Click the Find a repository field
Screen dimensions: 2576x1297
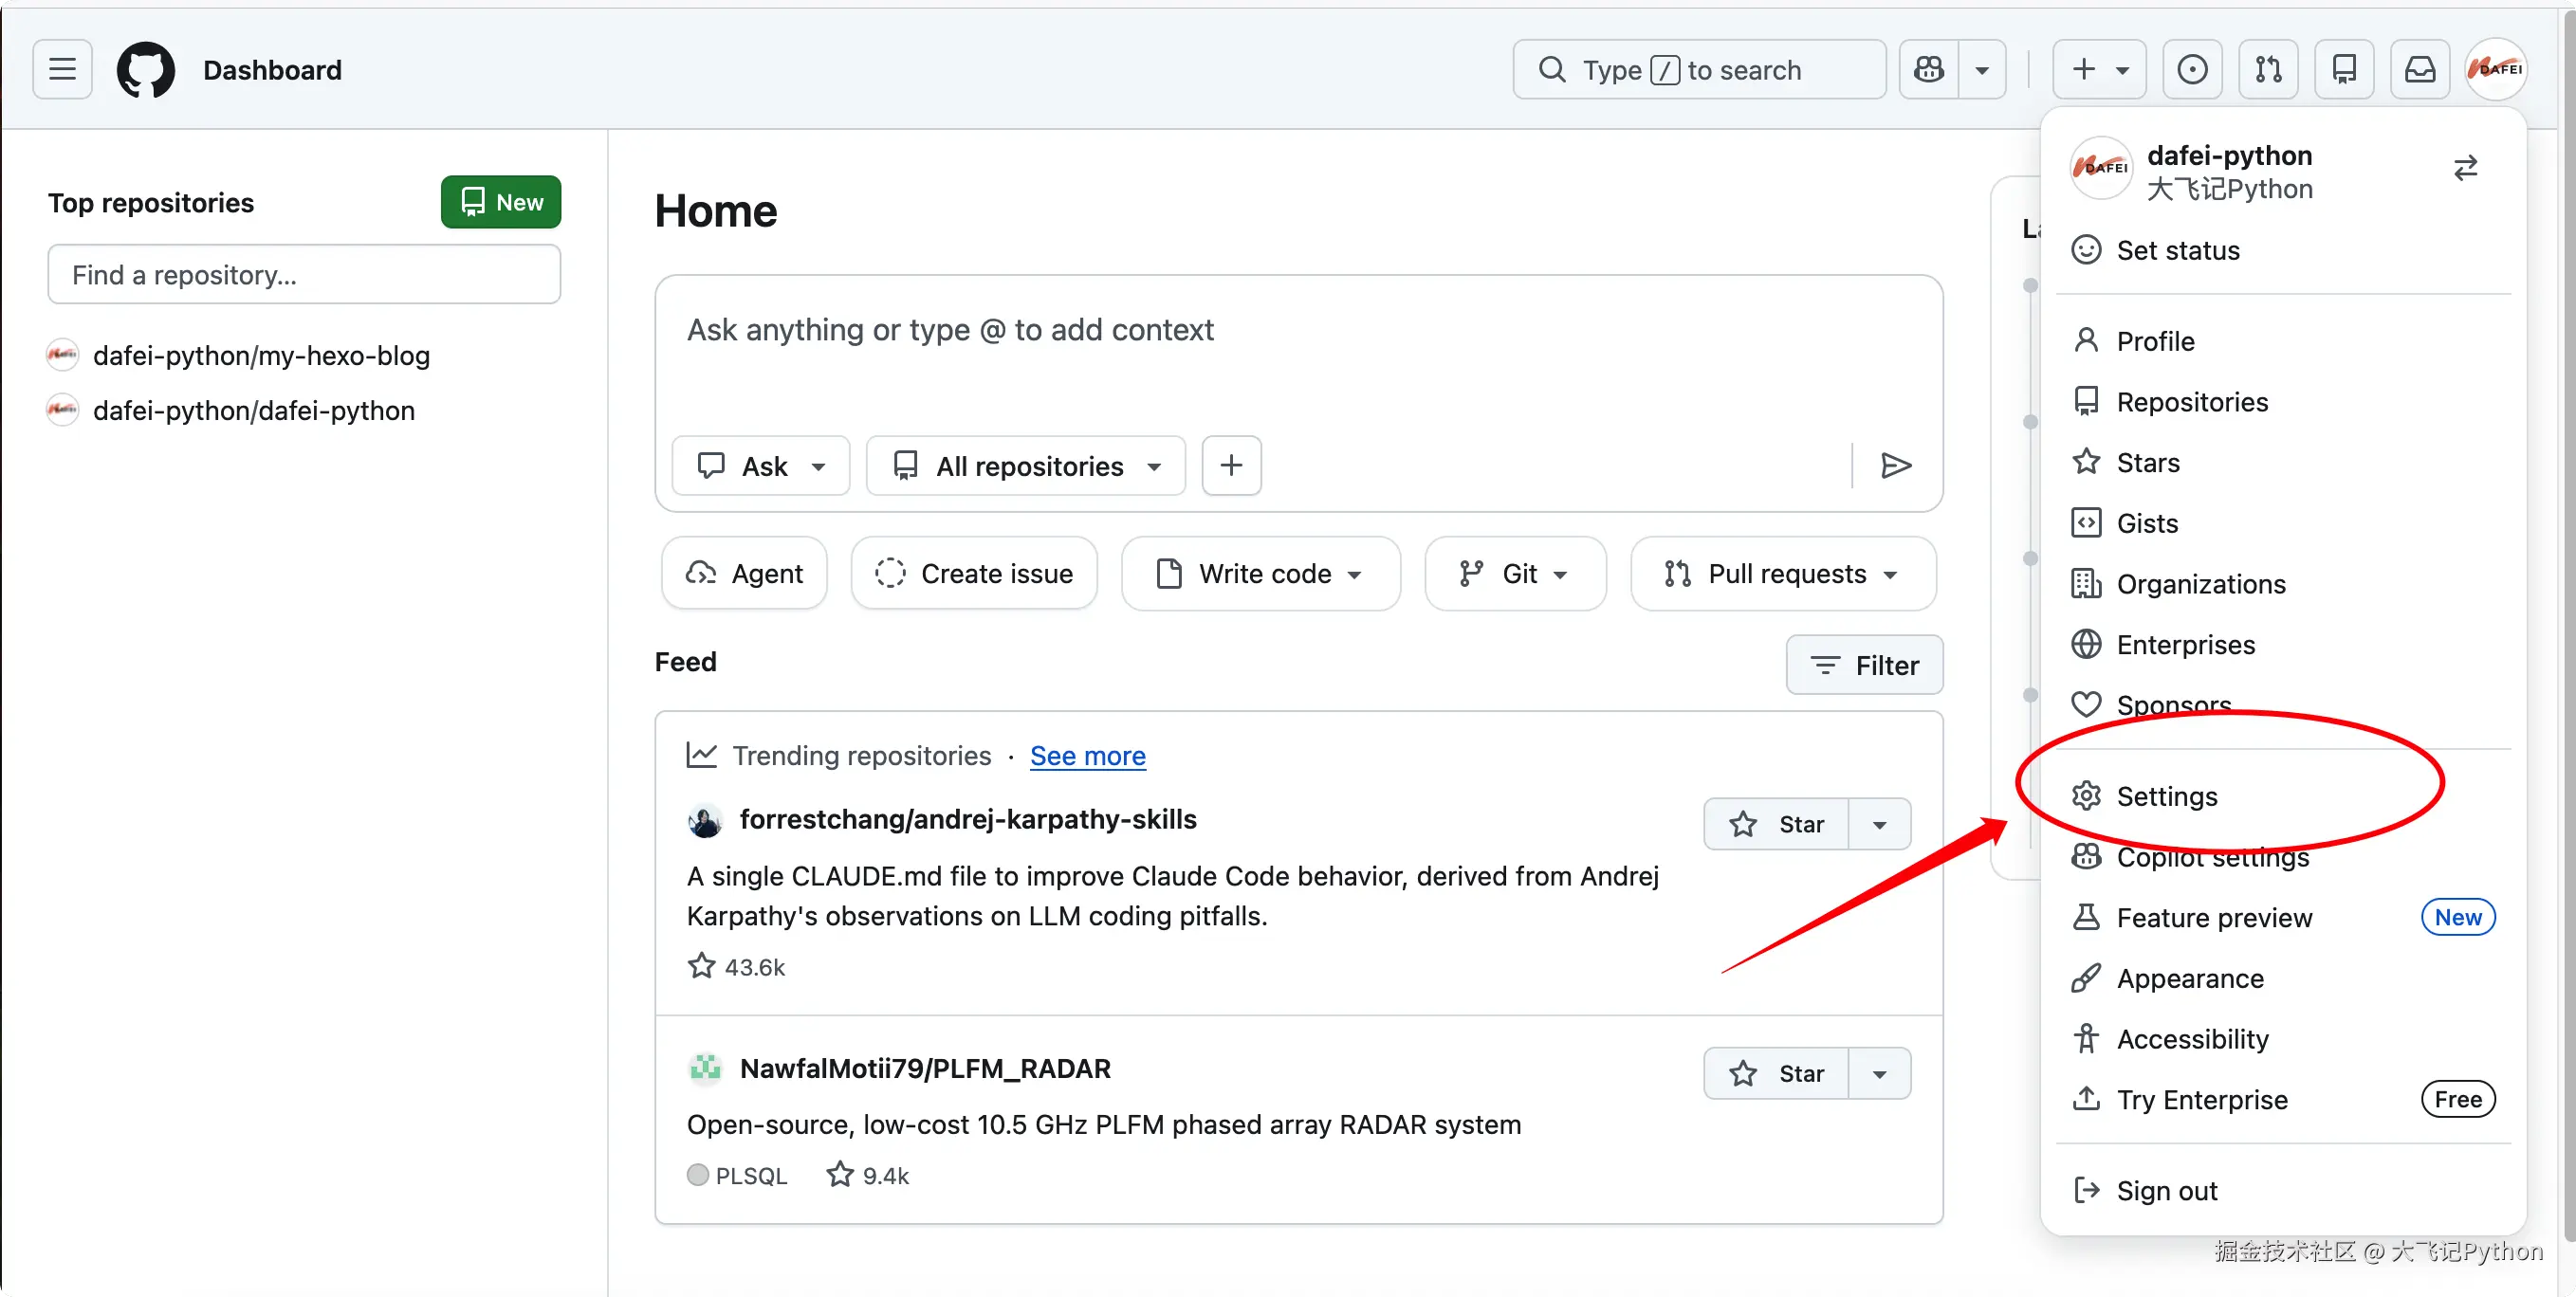tap(304, 274)
